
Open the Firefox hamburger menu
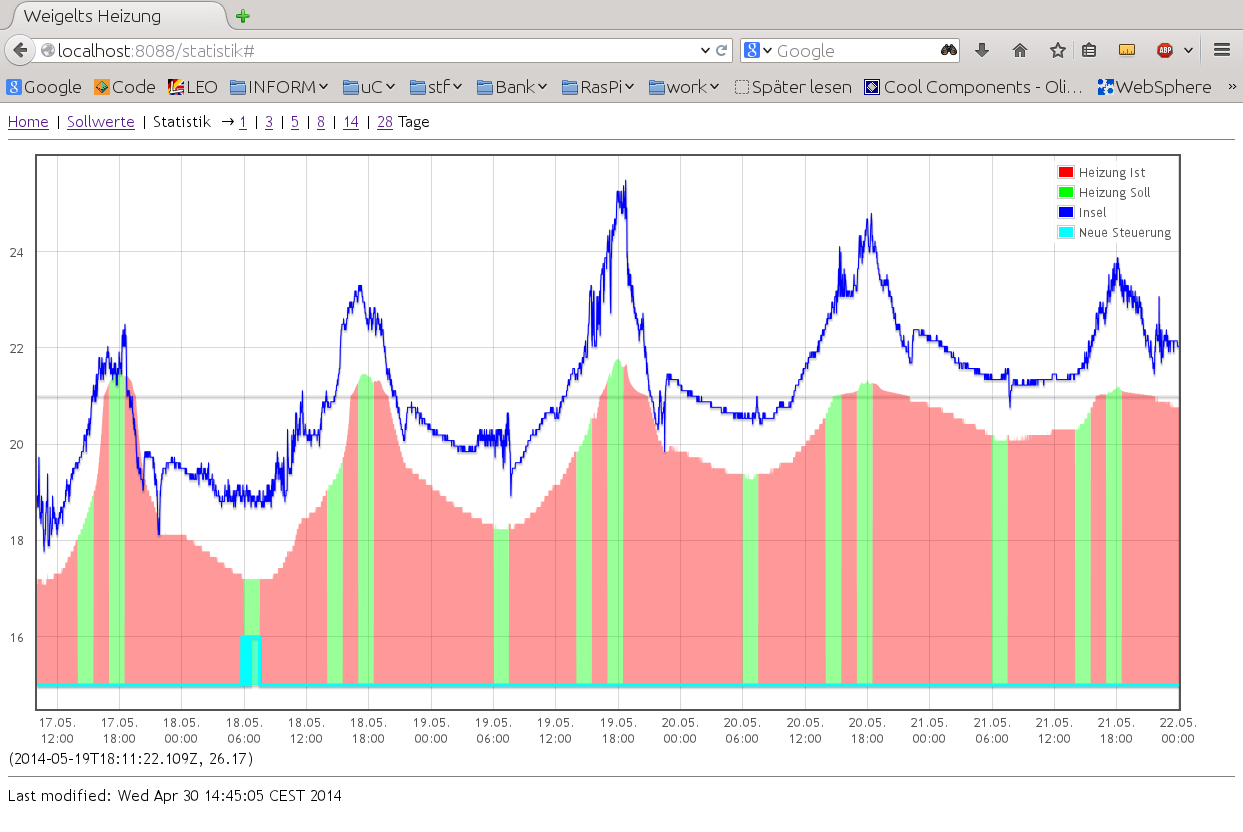point(1221,50)
